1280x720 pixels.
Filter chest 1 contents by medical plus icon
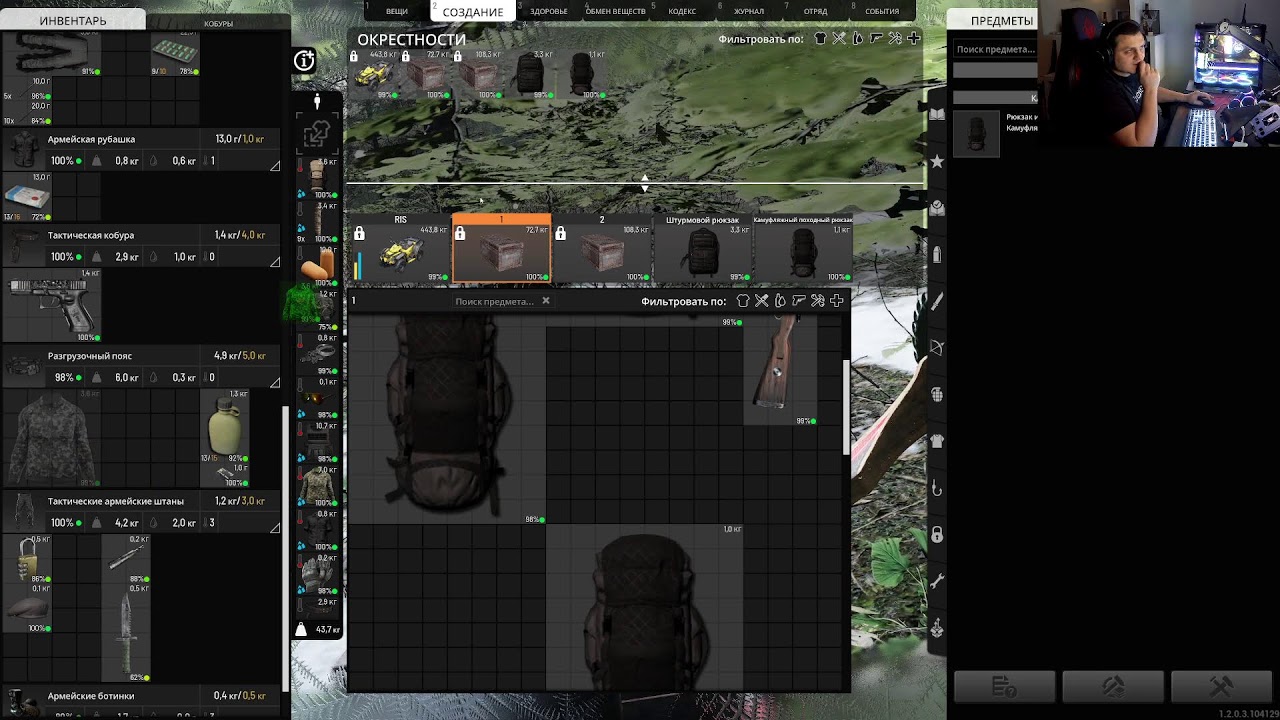click(x=837, y=301)
